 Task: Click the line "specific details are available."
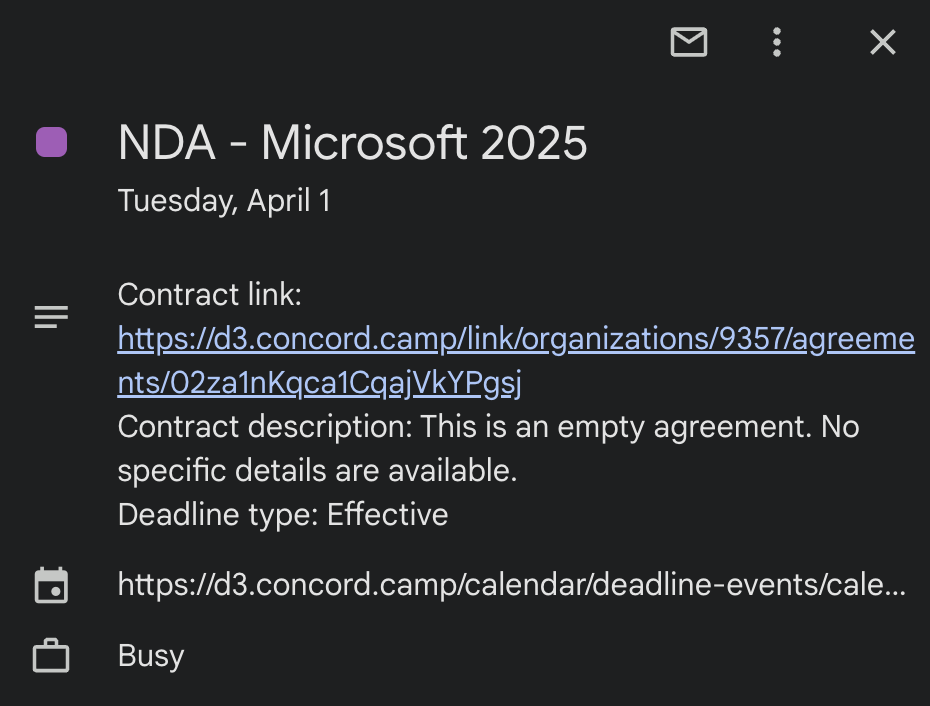pyautogui.click(x=317, y=471)
